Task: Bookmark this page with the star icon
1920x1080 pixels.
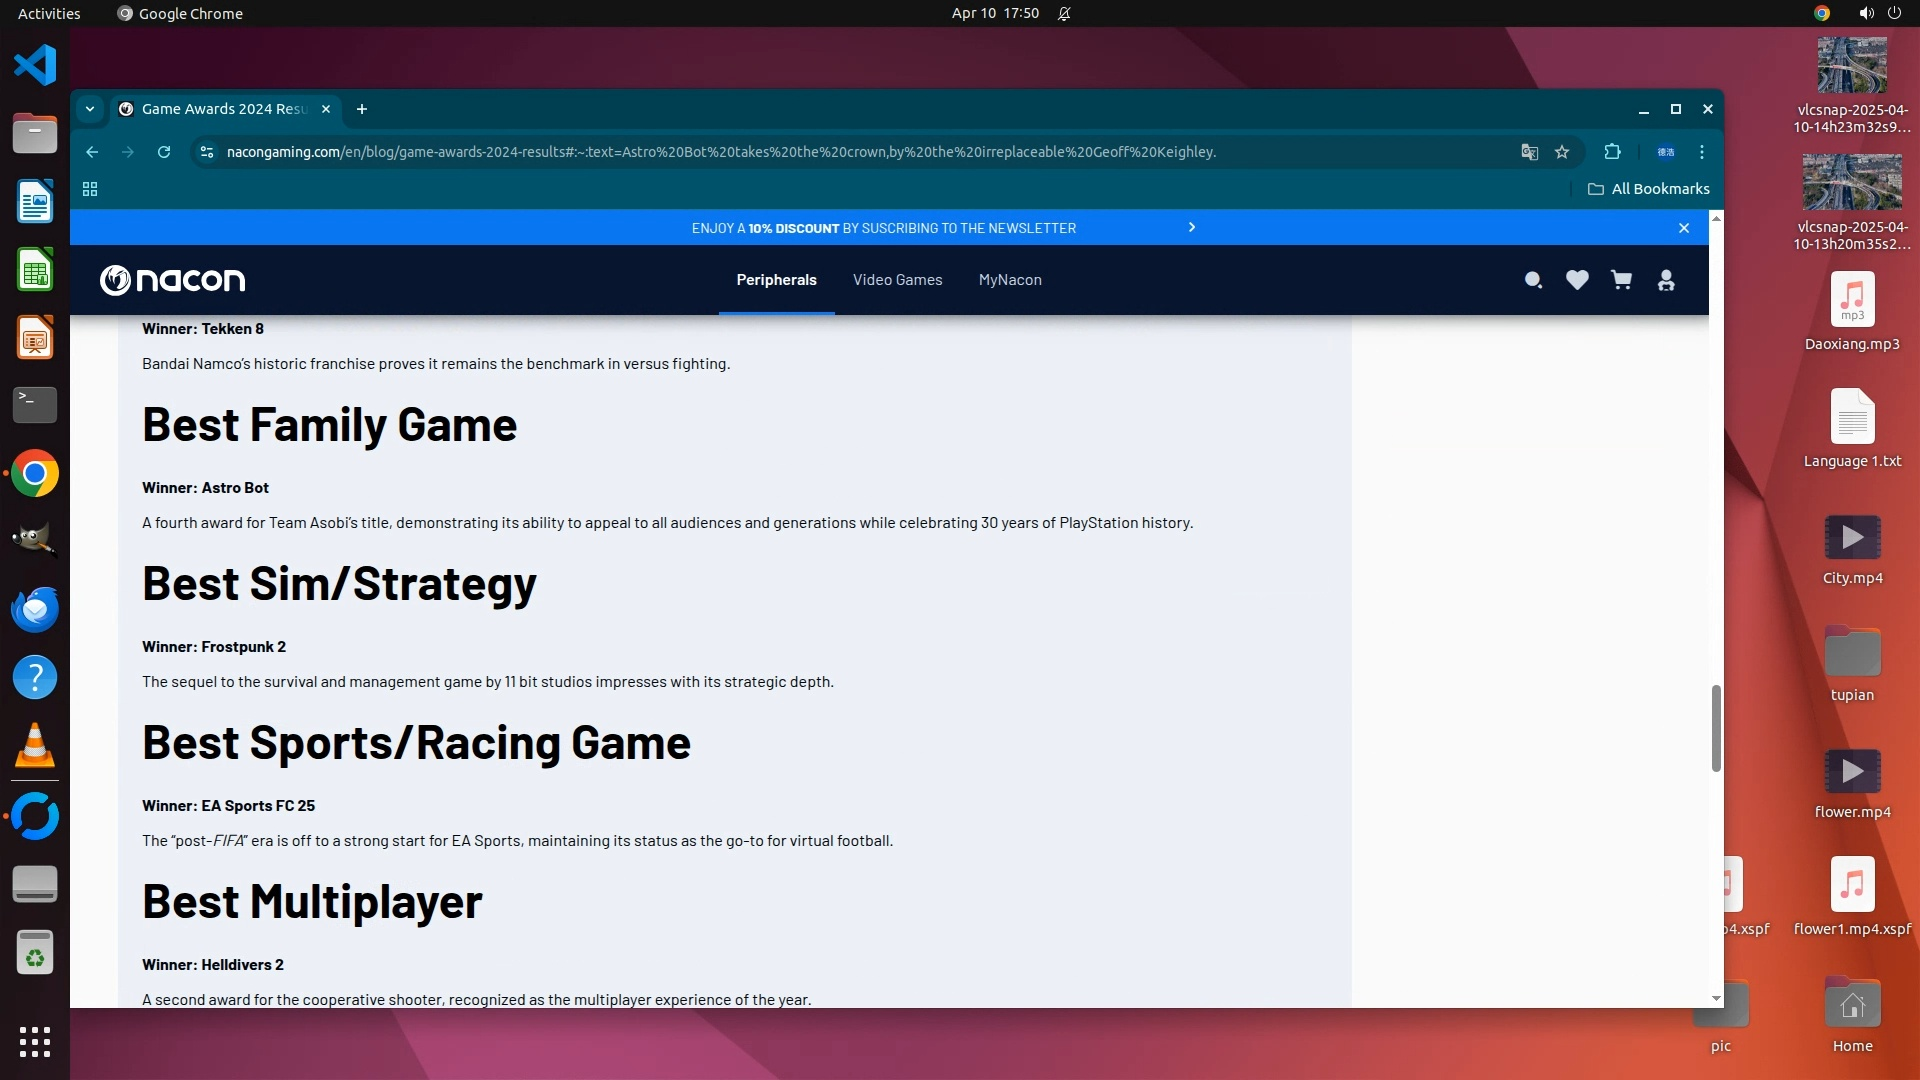Action: tap(1562, 152)
